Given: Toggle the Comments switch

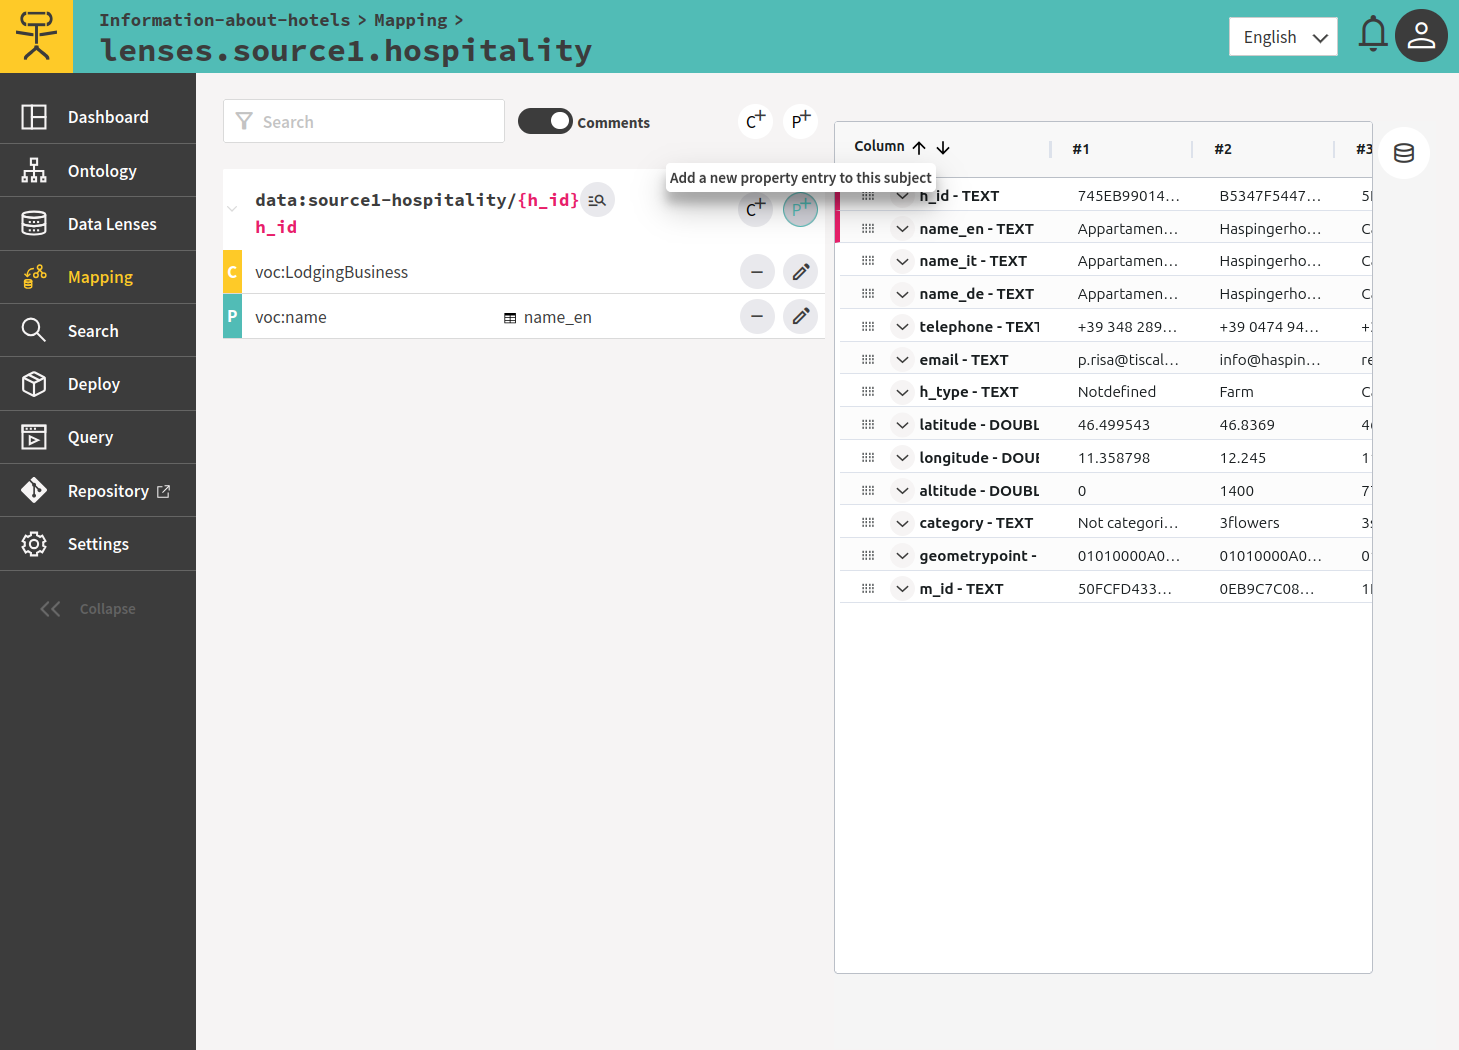Looking at the screenshot, I should pos(545,121).
